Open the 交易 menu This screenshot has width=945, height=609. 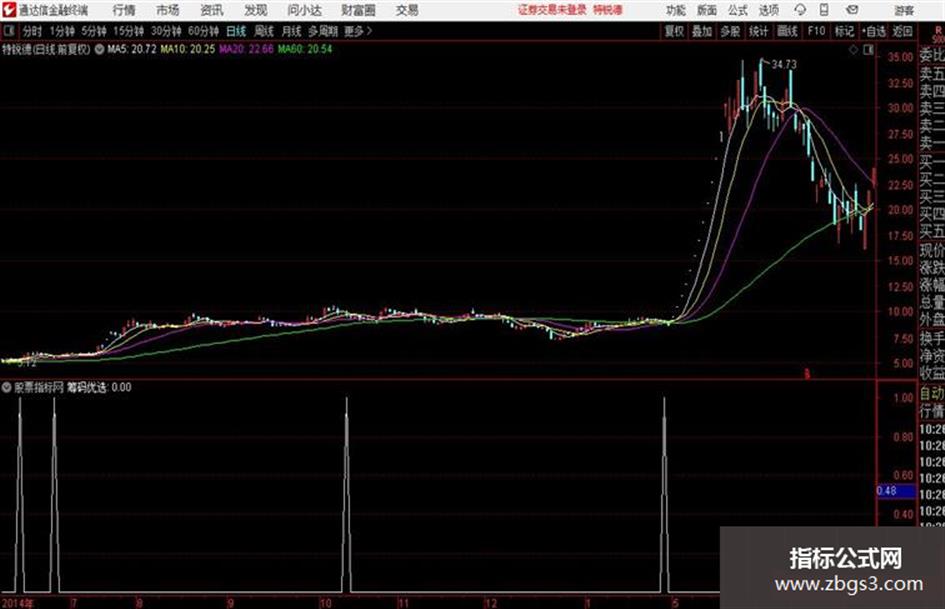point(407,10)
